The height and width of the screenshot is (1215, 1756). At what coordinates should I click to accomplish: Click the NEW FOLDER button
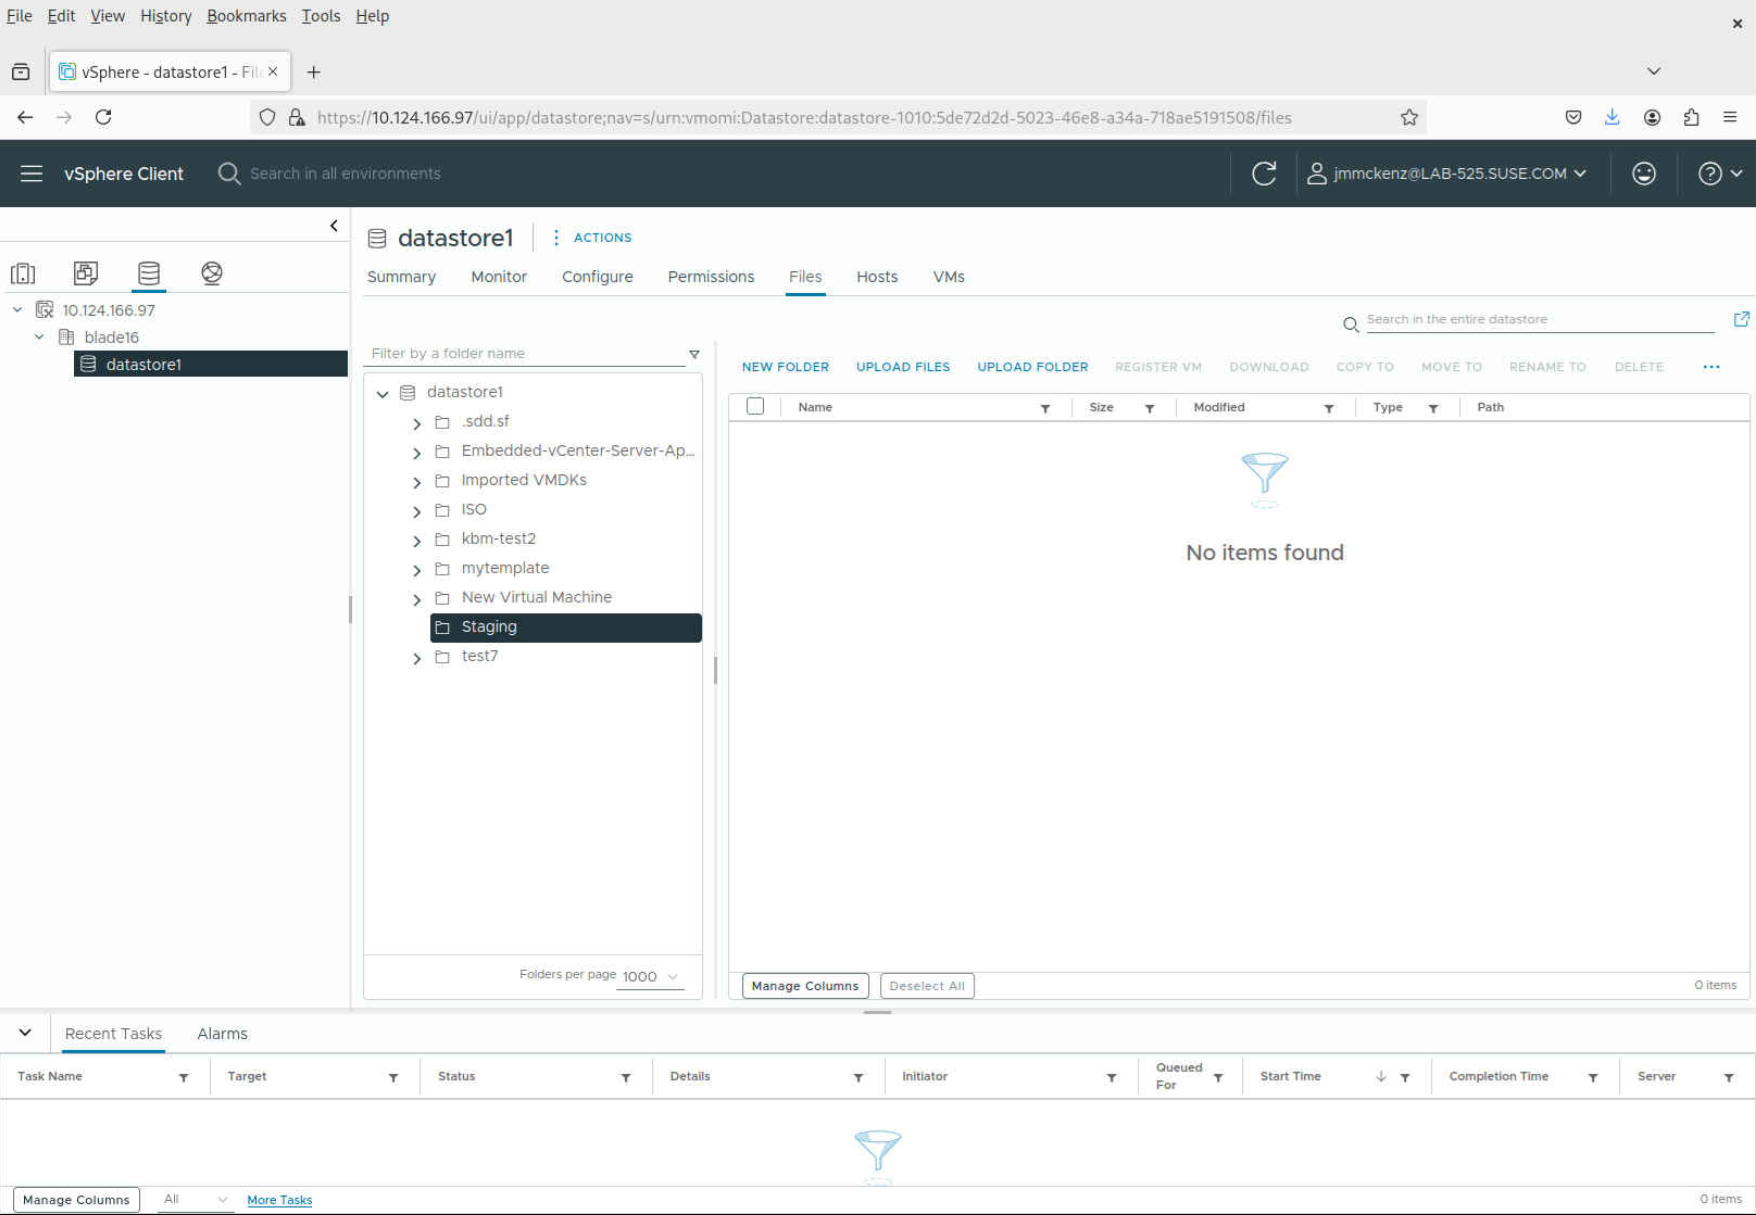785,367
